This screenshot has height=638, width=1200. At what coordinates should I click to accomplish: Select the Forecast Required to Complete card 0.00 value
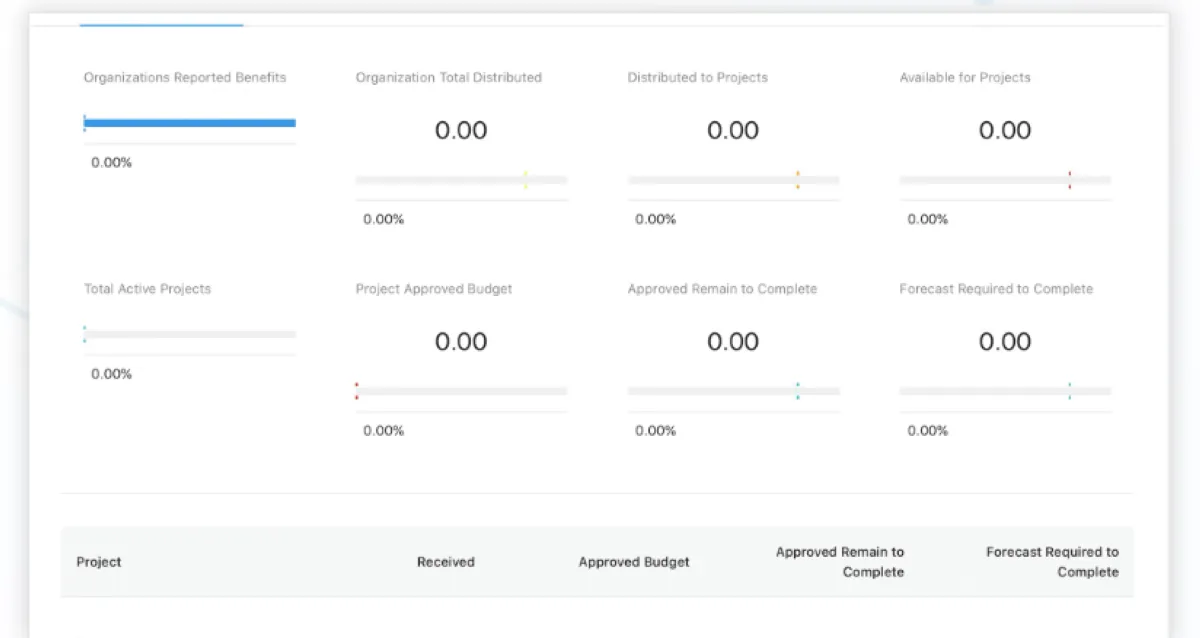(x=1005, y=342)
